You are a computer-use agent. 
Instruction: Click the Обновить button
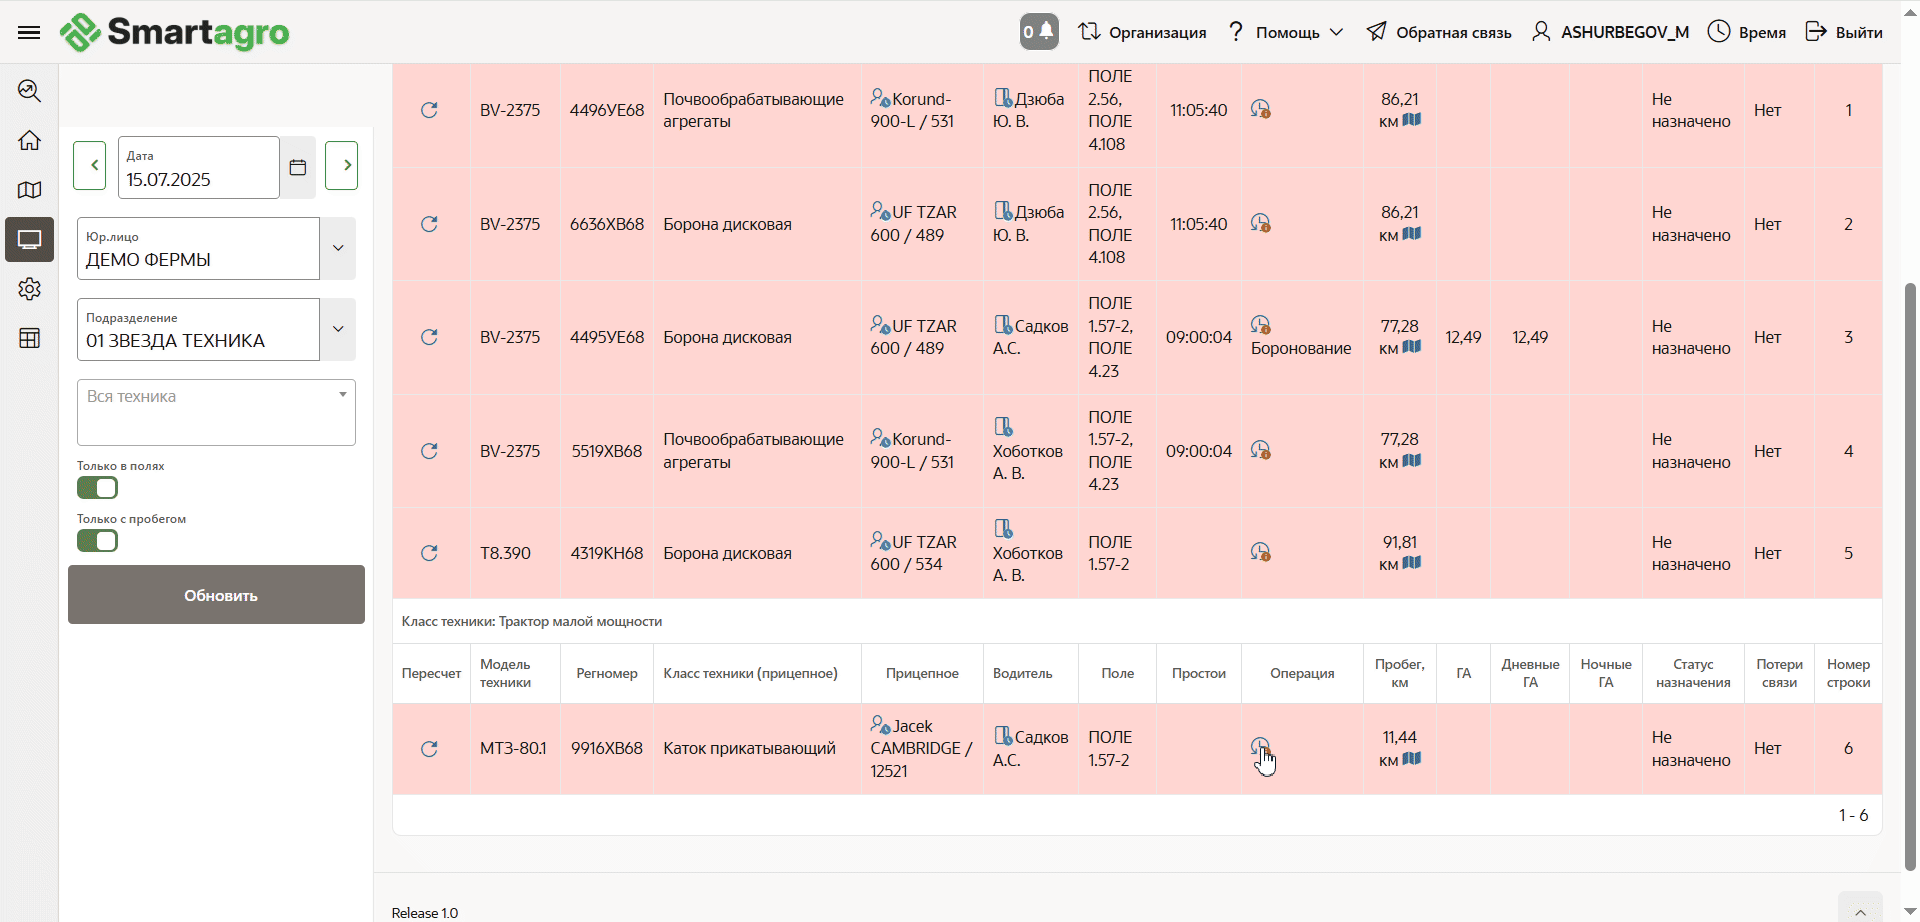tap(216, 595)
